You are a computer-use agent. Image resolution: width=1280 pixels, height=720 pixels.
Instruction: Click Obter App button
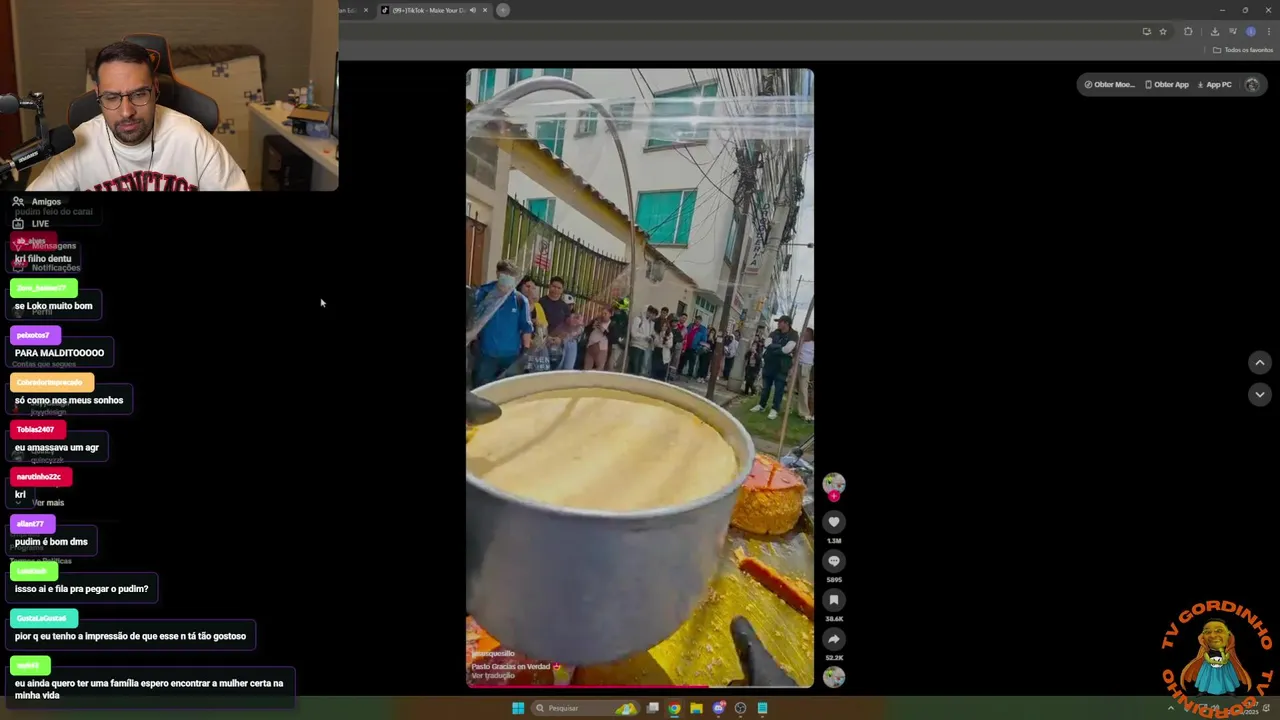1167,85
